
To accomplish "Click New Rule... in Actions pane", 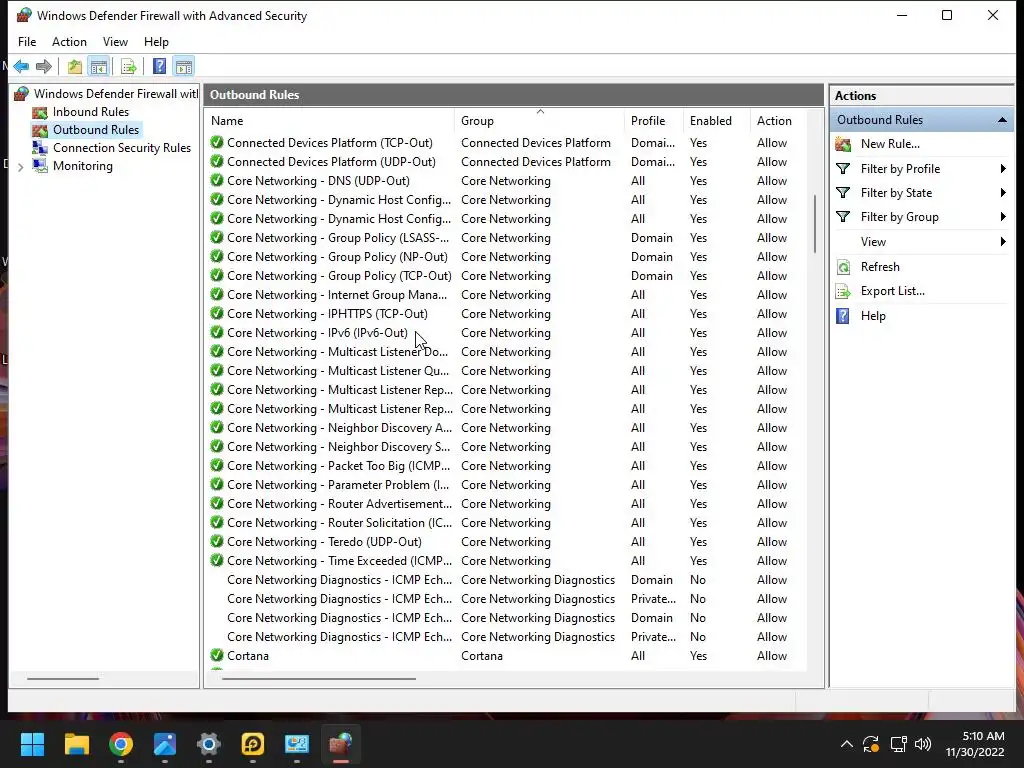I will click(x=890, y=144).
